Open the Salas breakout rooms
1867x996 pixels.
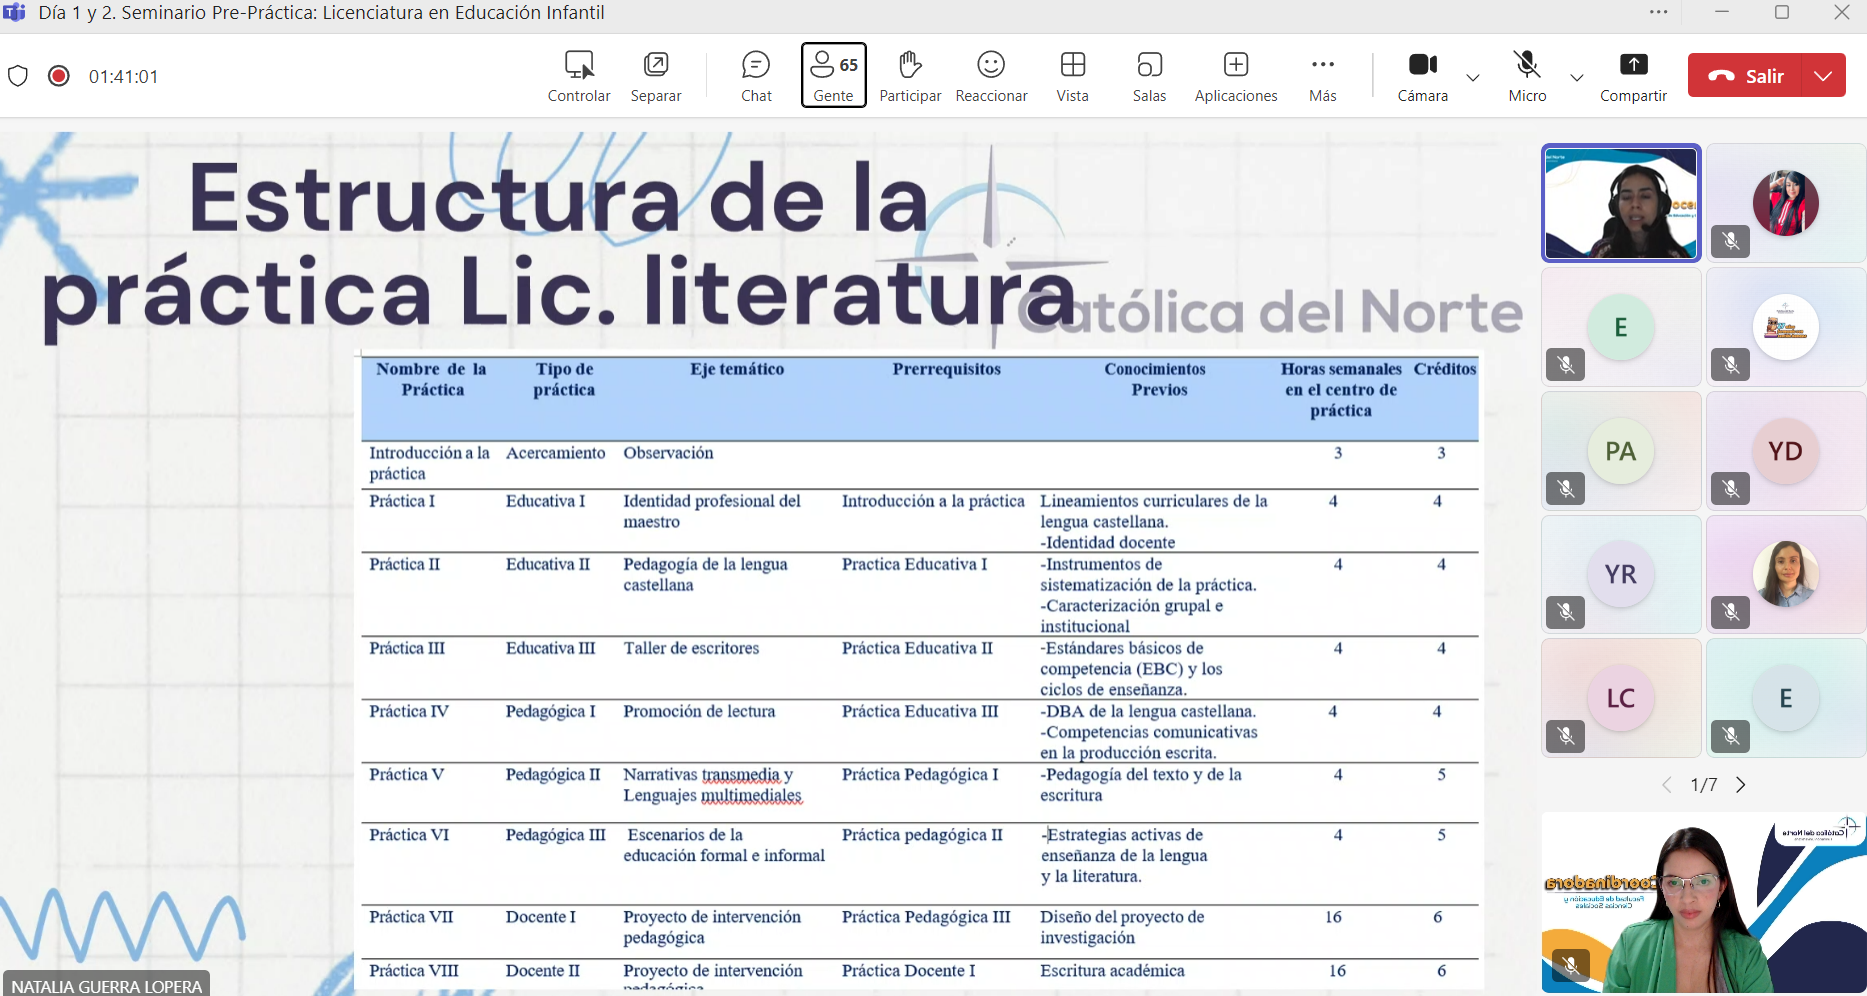[1149, 76]
